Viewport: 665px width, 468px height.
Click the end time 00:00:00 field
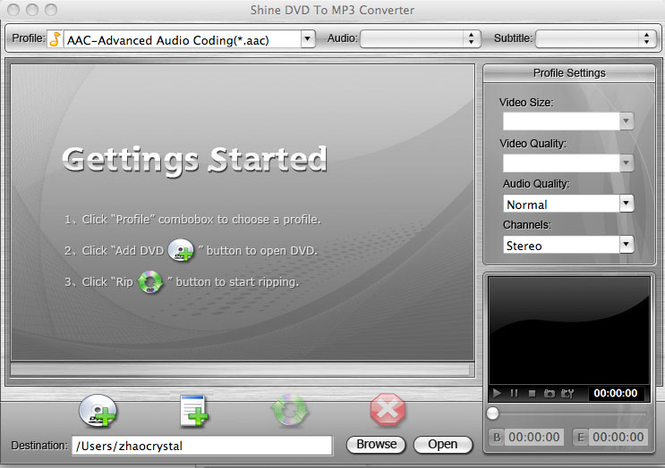point(618,437)
